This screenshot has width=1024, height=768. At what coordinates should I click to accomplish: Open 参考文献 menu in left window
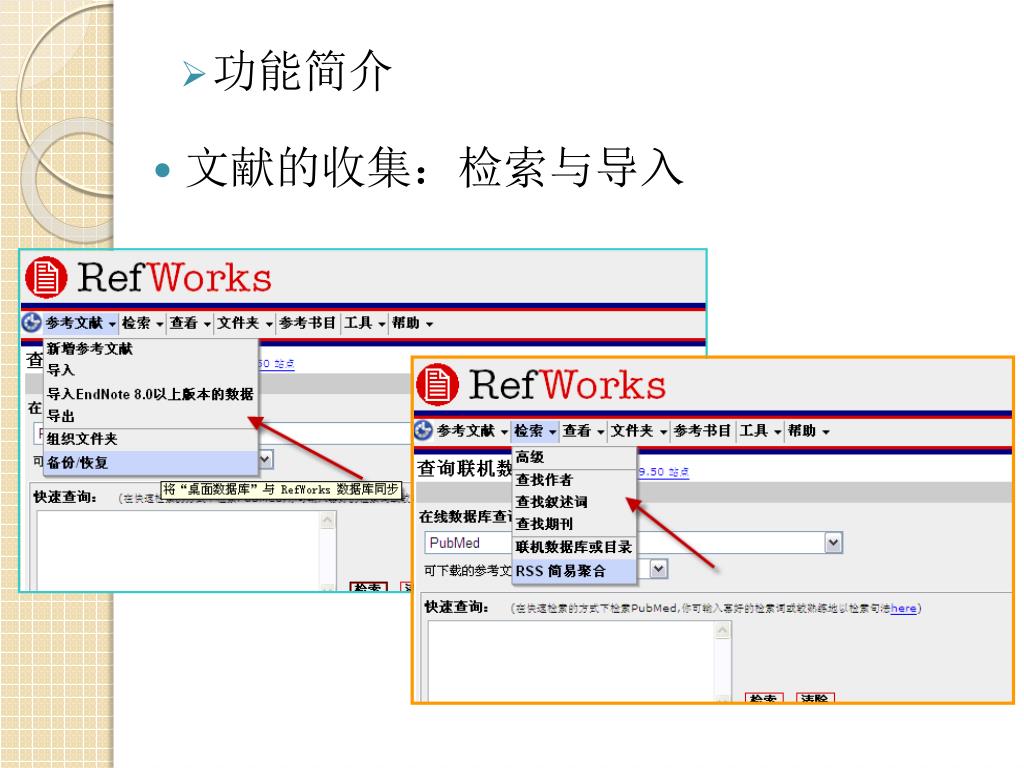[x=80, y=323]
